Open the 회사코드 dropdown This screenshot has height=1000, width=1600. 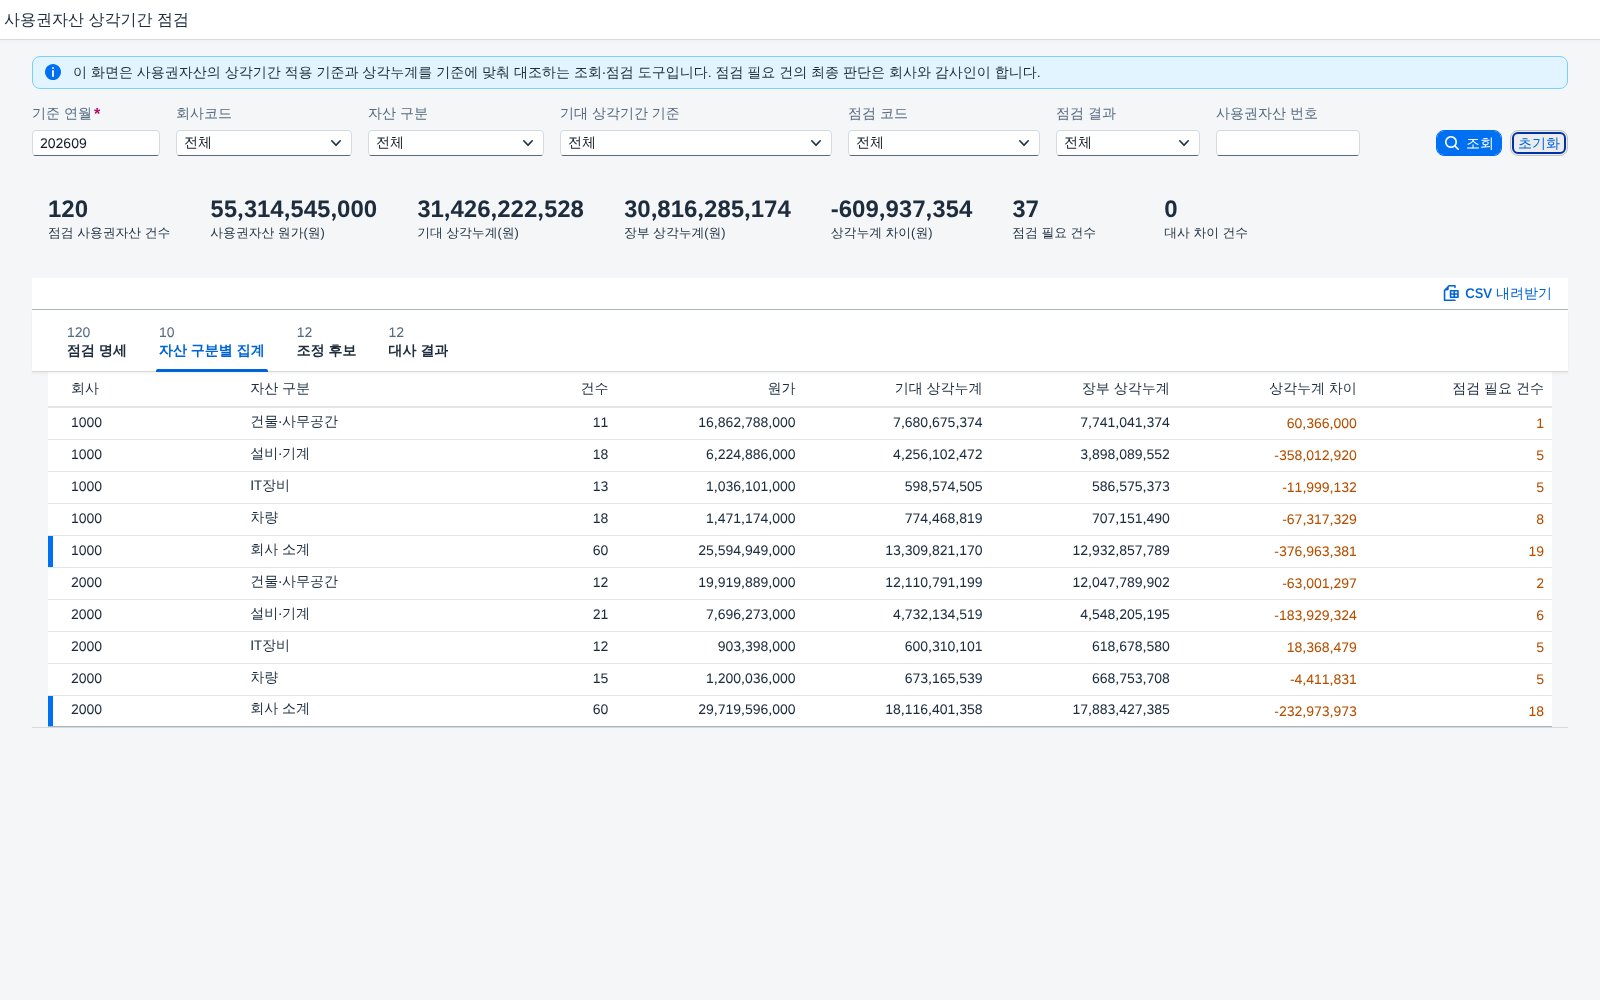tap(264, 143)
